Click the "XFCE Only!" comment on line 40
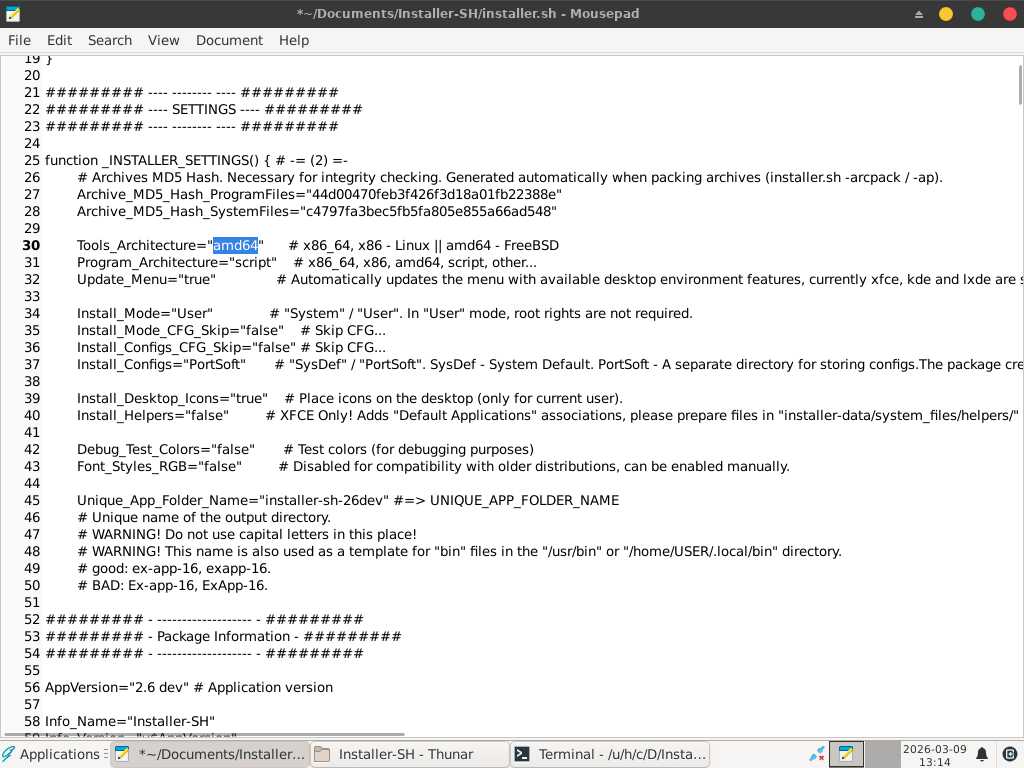Viewport: 1024px width, 768px height. (x=317, y=415)
